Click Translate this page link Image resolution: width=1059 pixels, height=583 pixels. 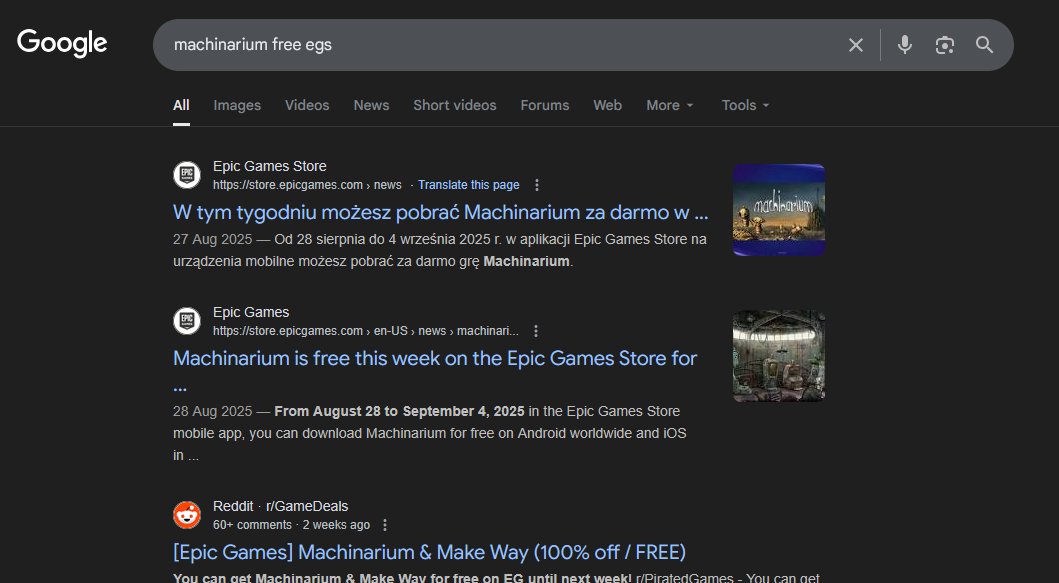[x=468, y=185]
